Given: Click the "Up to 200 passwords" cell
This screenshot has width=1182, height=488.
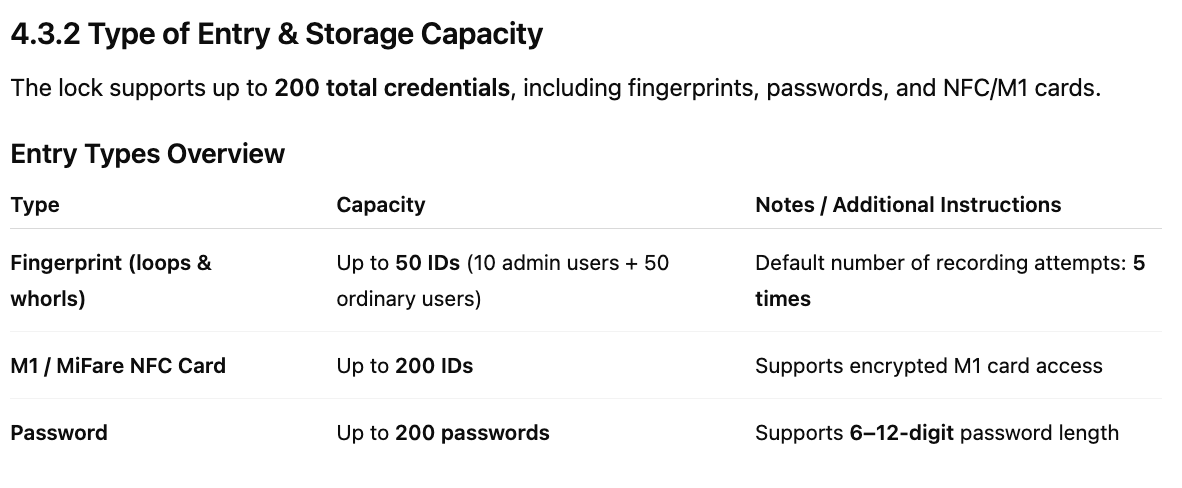Looking at the screenshot, I should pyautogui.click(x=442, y=433).
